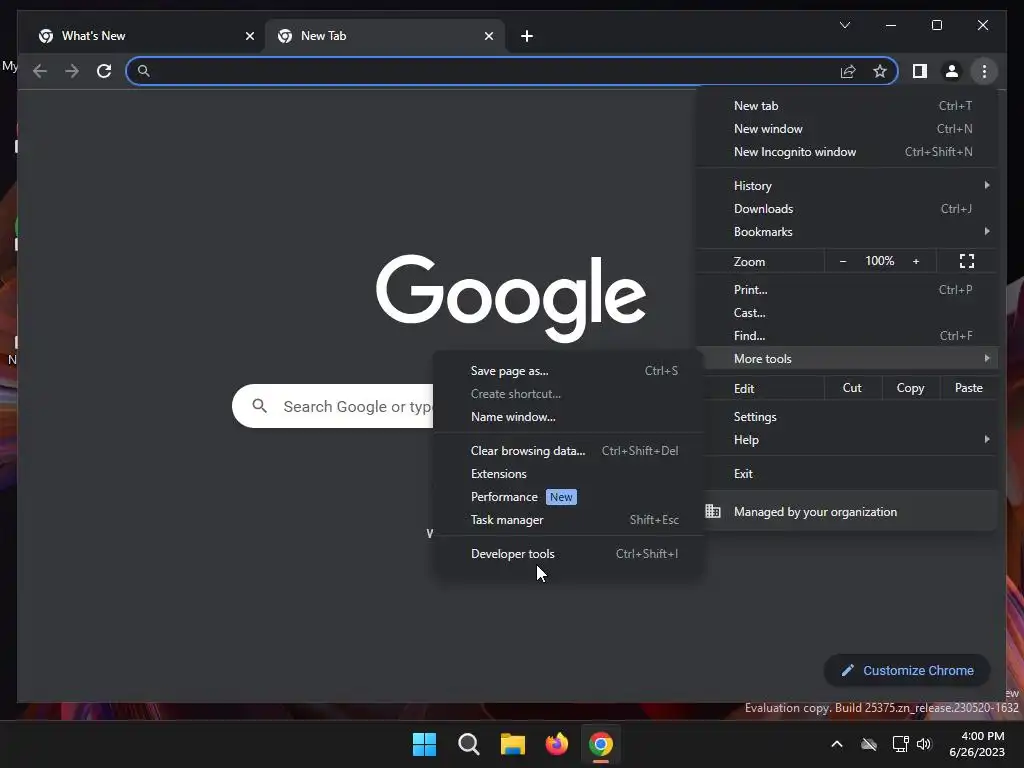
Task: Bookmark this tab with the star icon
Action: (880, 71)
